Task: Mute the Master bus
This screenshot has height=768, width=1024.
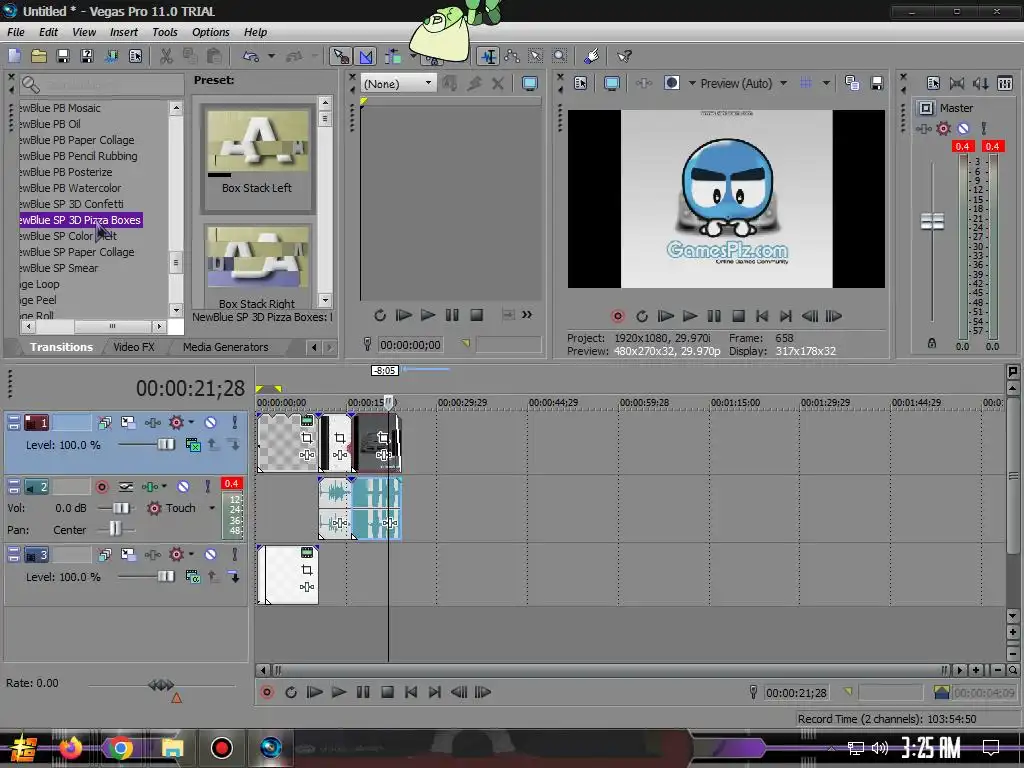Action: click(963, 129)
